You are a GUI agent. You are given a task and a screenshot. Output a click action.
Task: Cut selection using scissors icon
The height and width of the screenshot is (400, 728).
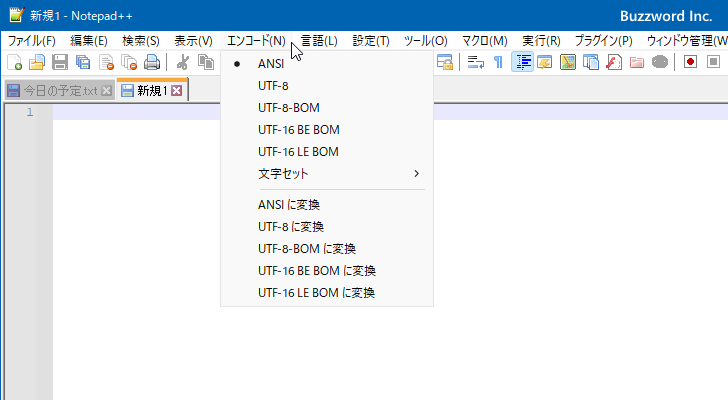pyautogui.click(x=182, y=62)
